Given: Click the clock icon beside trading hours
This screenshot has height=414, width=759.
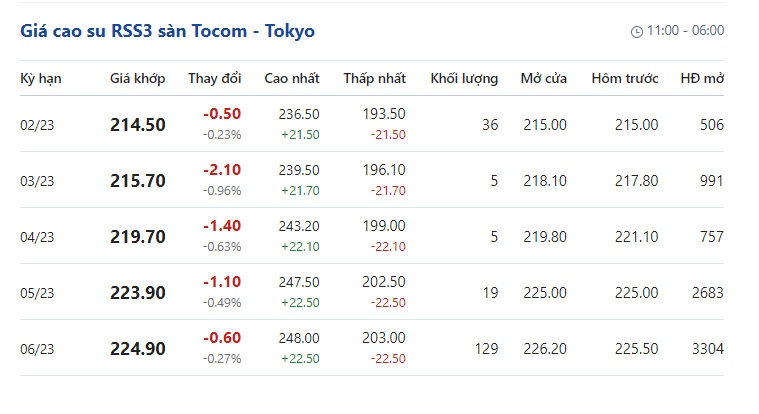Looking at the screenshot, I should tap(637, 31).
